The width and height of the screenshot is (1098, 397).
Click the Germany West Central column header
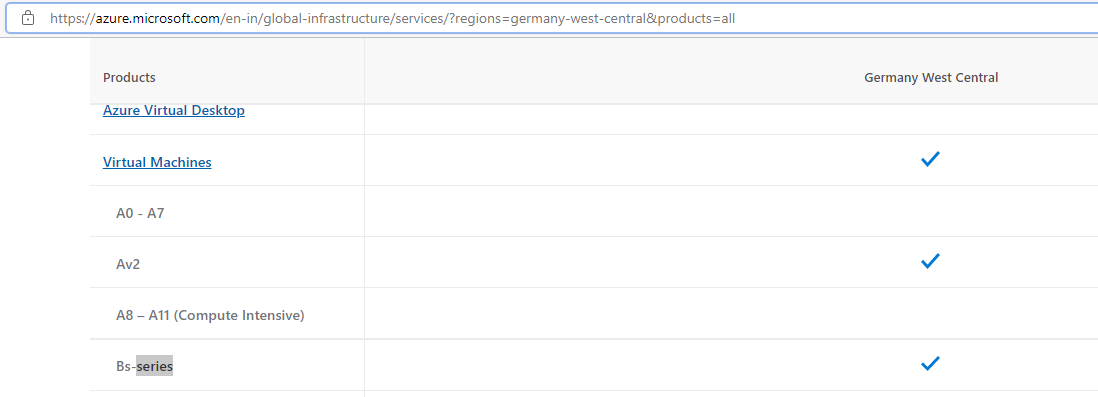tap(931, 77)
